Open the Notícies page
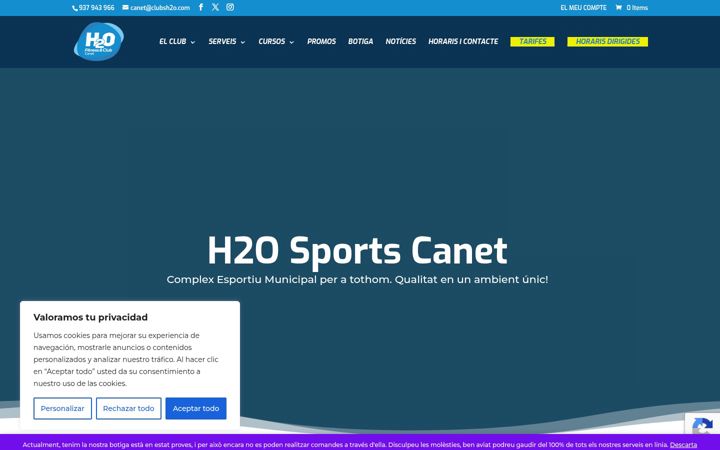720x450 pixels. (400, 41)
